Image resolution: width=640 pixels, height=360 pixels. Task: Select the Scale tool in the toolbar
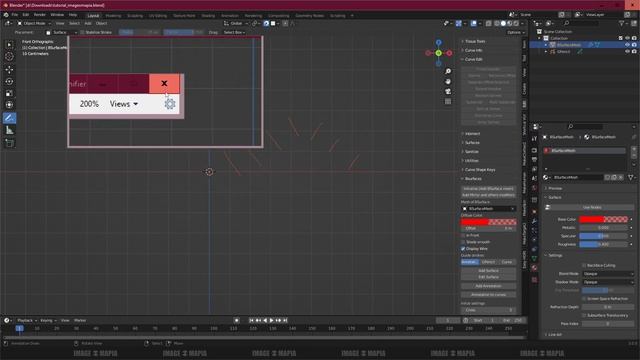coord(9,93)
